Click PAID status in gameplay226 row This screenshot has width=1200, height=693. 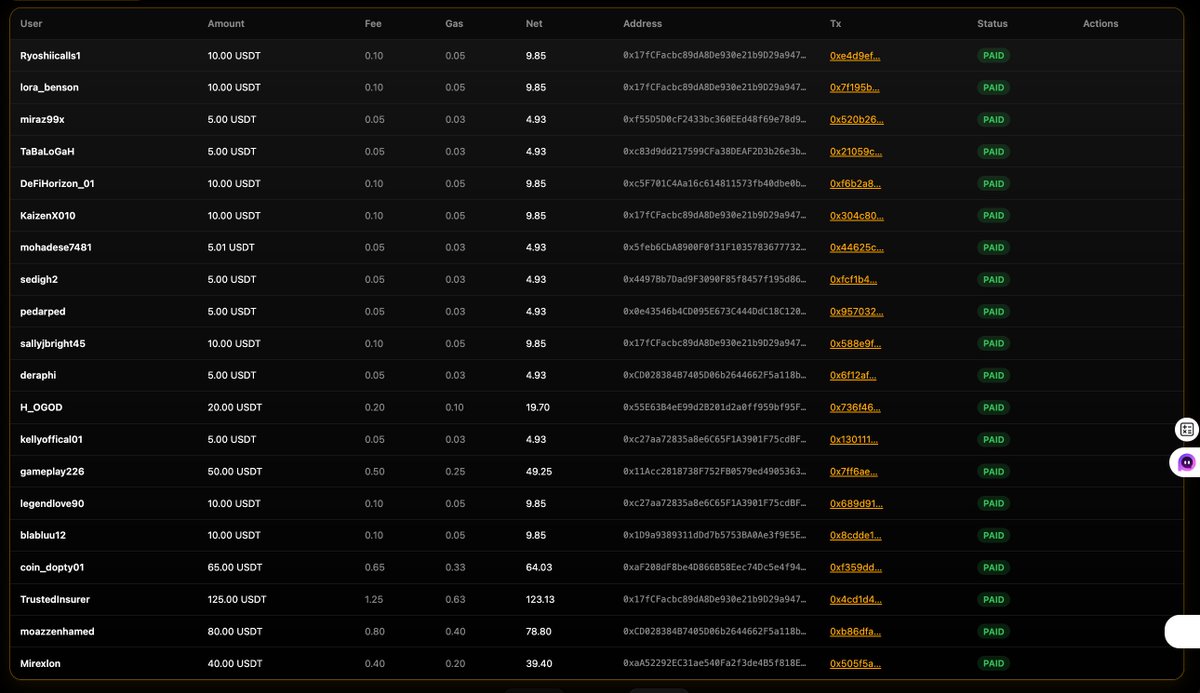993,472
